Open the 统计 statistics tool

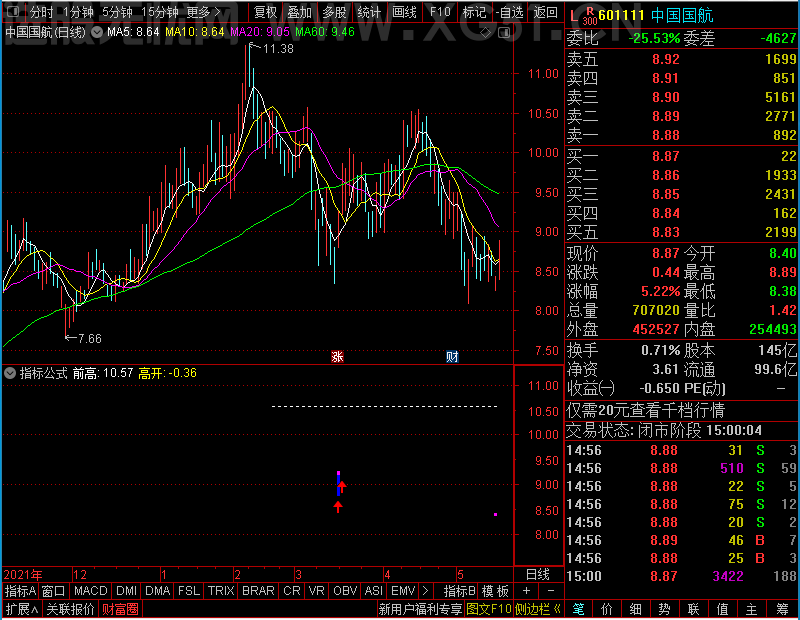[369, 12]
